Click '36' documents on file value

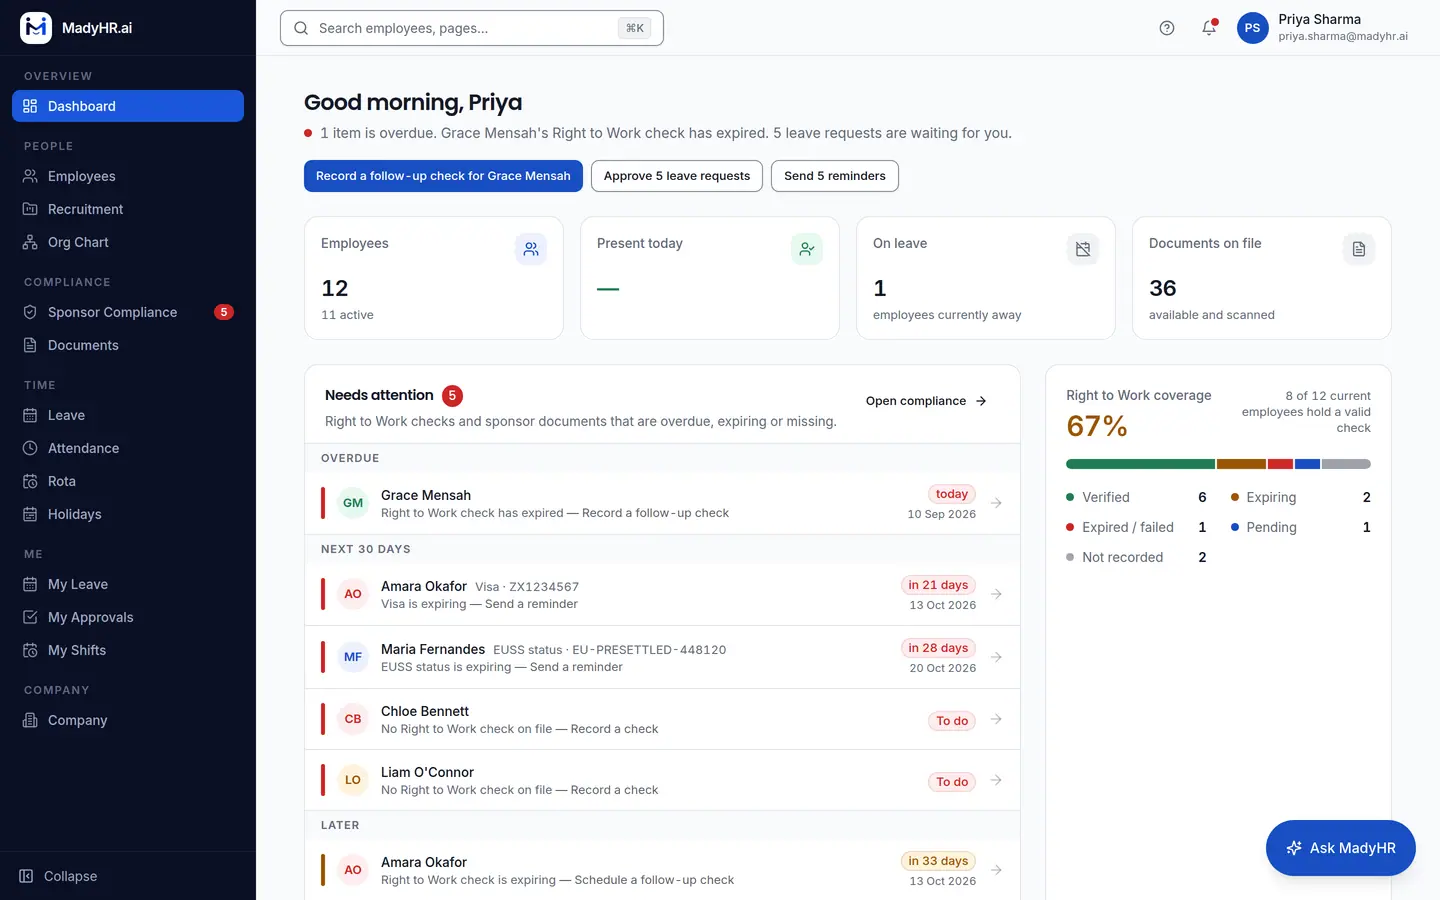tap(1162, 288)
